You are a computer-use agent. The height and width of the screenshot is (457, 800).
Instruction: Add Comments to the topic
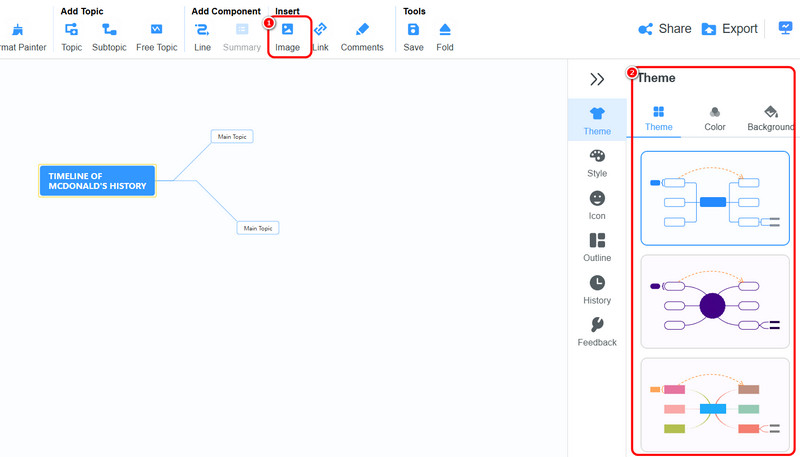(x=362, y=38)
